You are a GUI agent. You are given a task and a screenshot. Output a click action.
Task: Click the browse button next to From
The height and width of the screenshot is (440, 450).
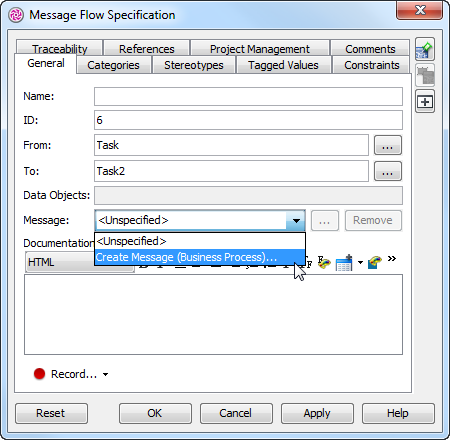click(x=388, y=145)
